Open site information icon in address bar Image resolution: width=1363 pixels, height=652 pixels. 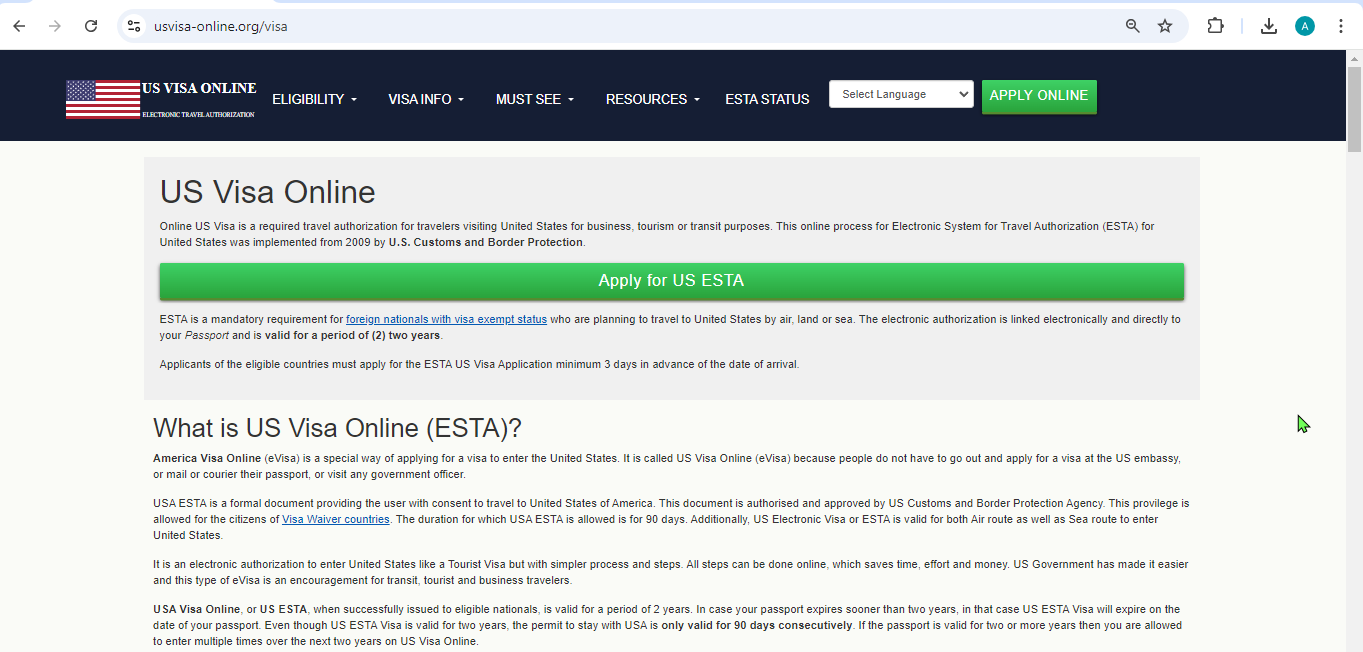point(134,26)
